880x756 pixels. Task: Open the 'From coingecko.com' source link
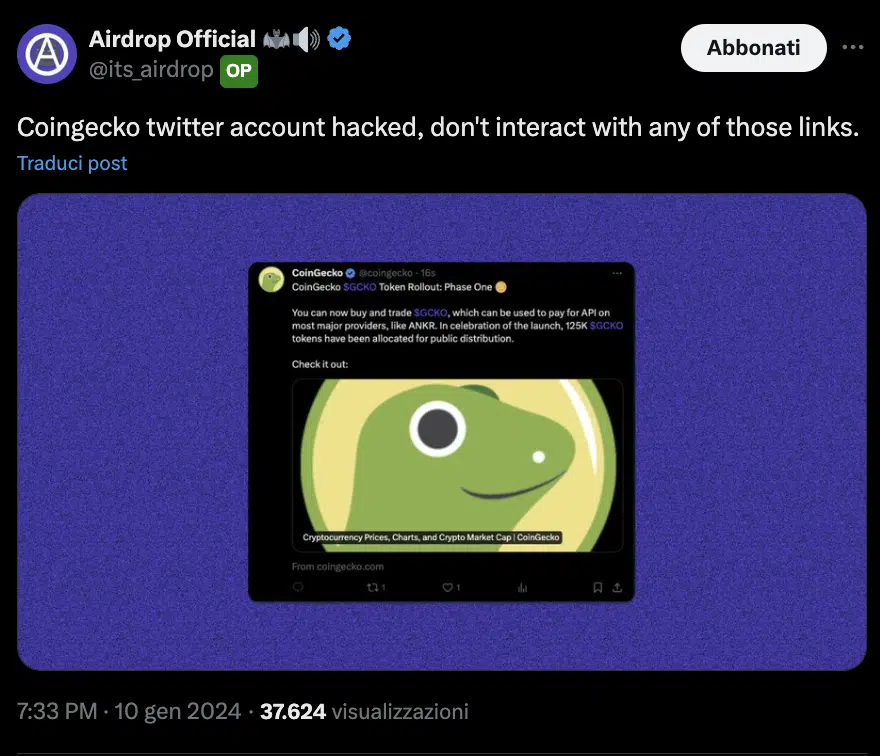pos(337,566)
